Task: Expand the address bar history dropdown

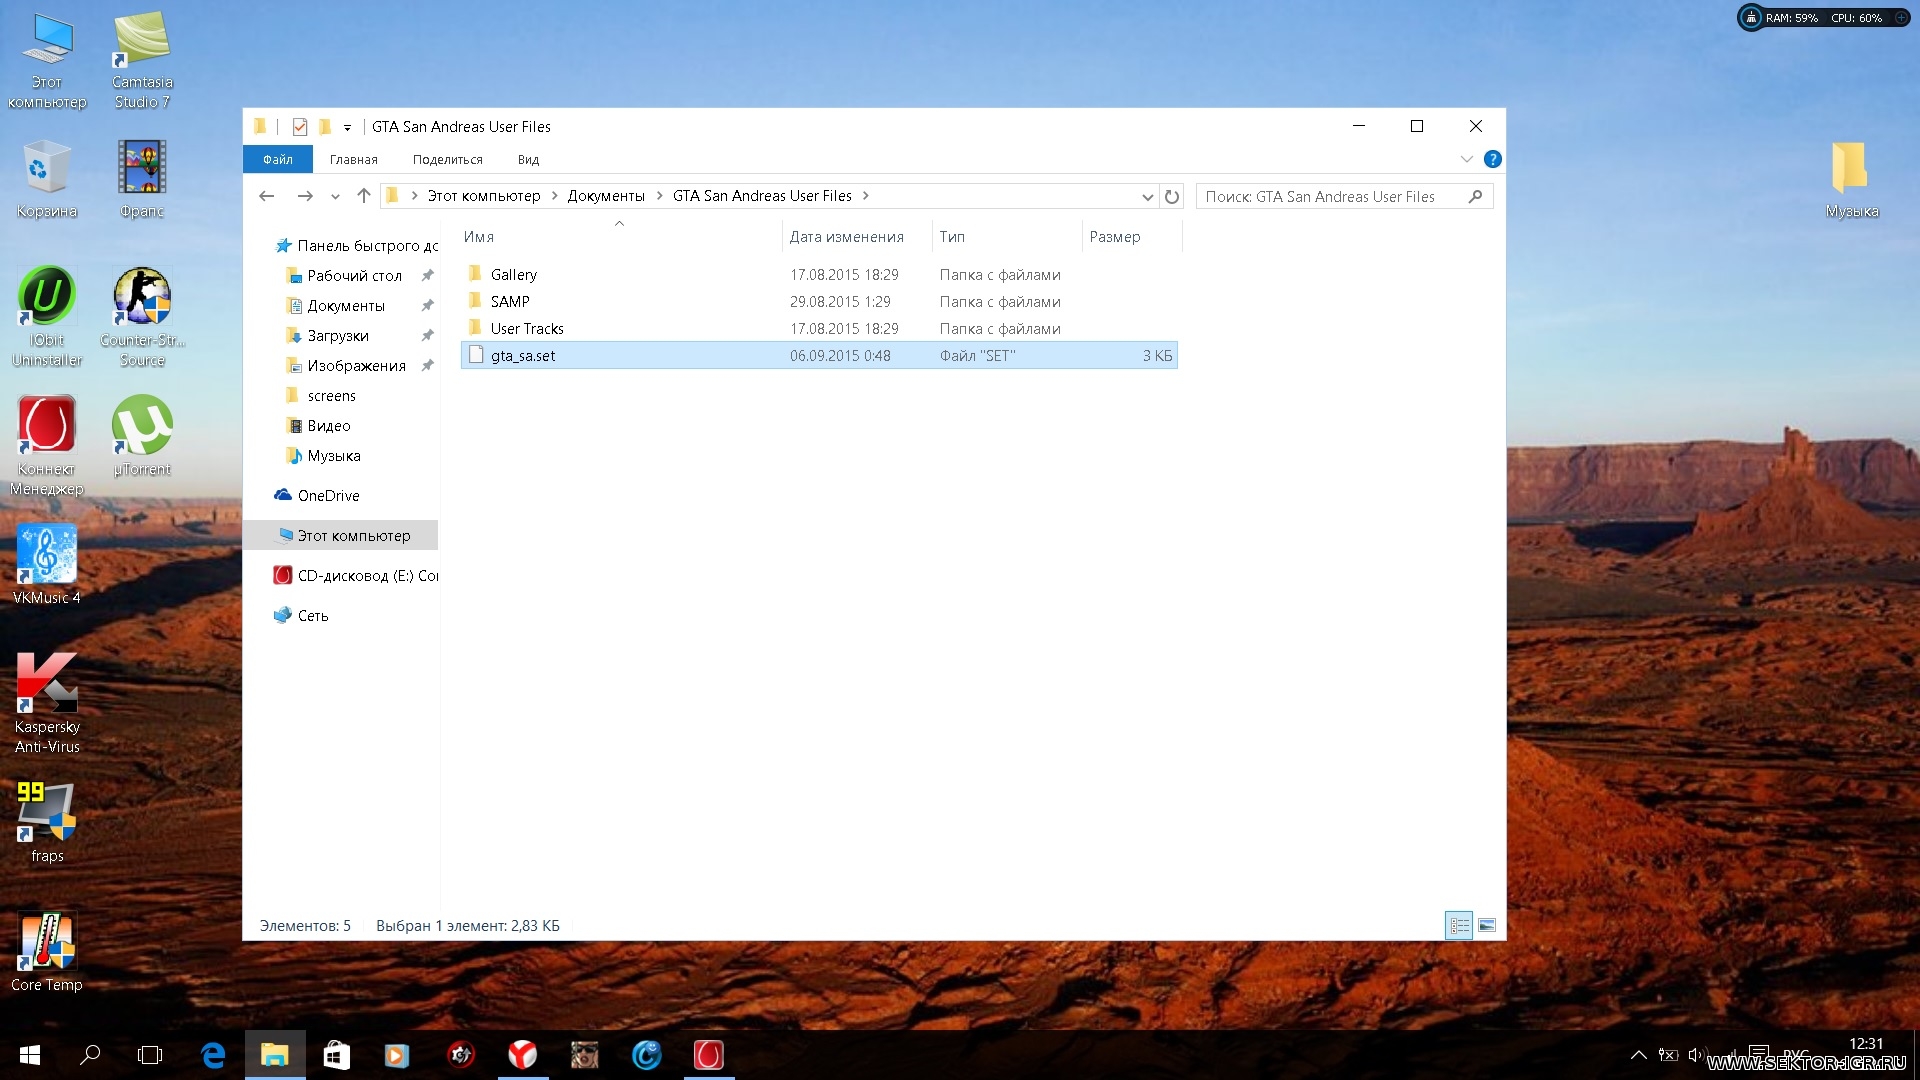Action: point(1147,196)
